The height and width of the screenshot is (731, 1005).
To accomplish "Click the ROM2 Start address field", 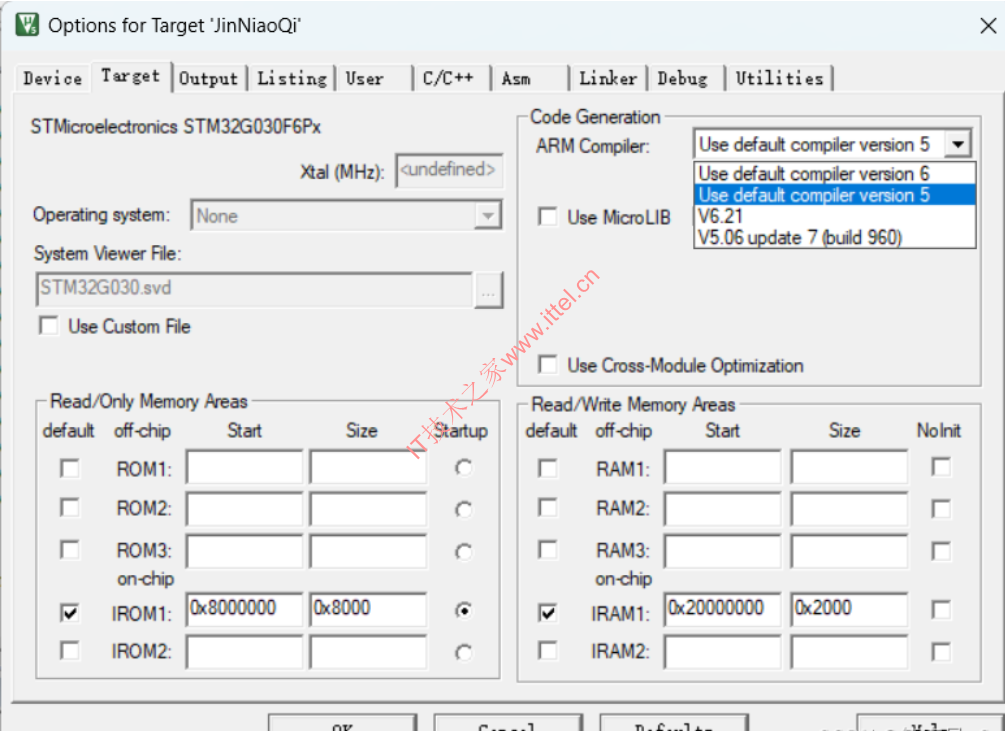I will (244, 509).
